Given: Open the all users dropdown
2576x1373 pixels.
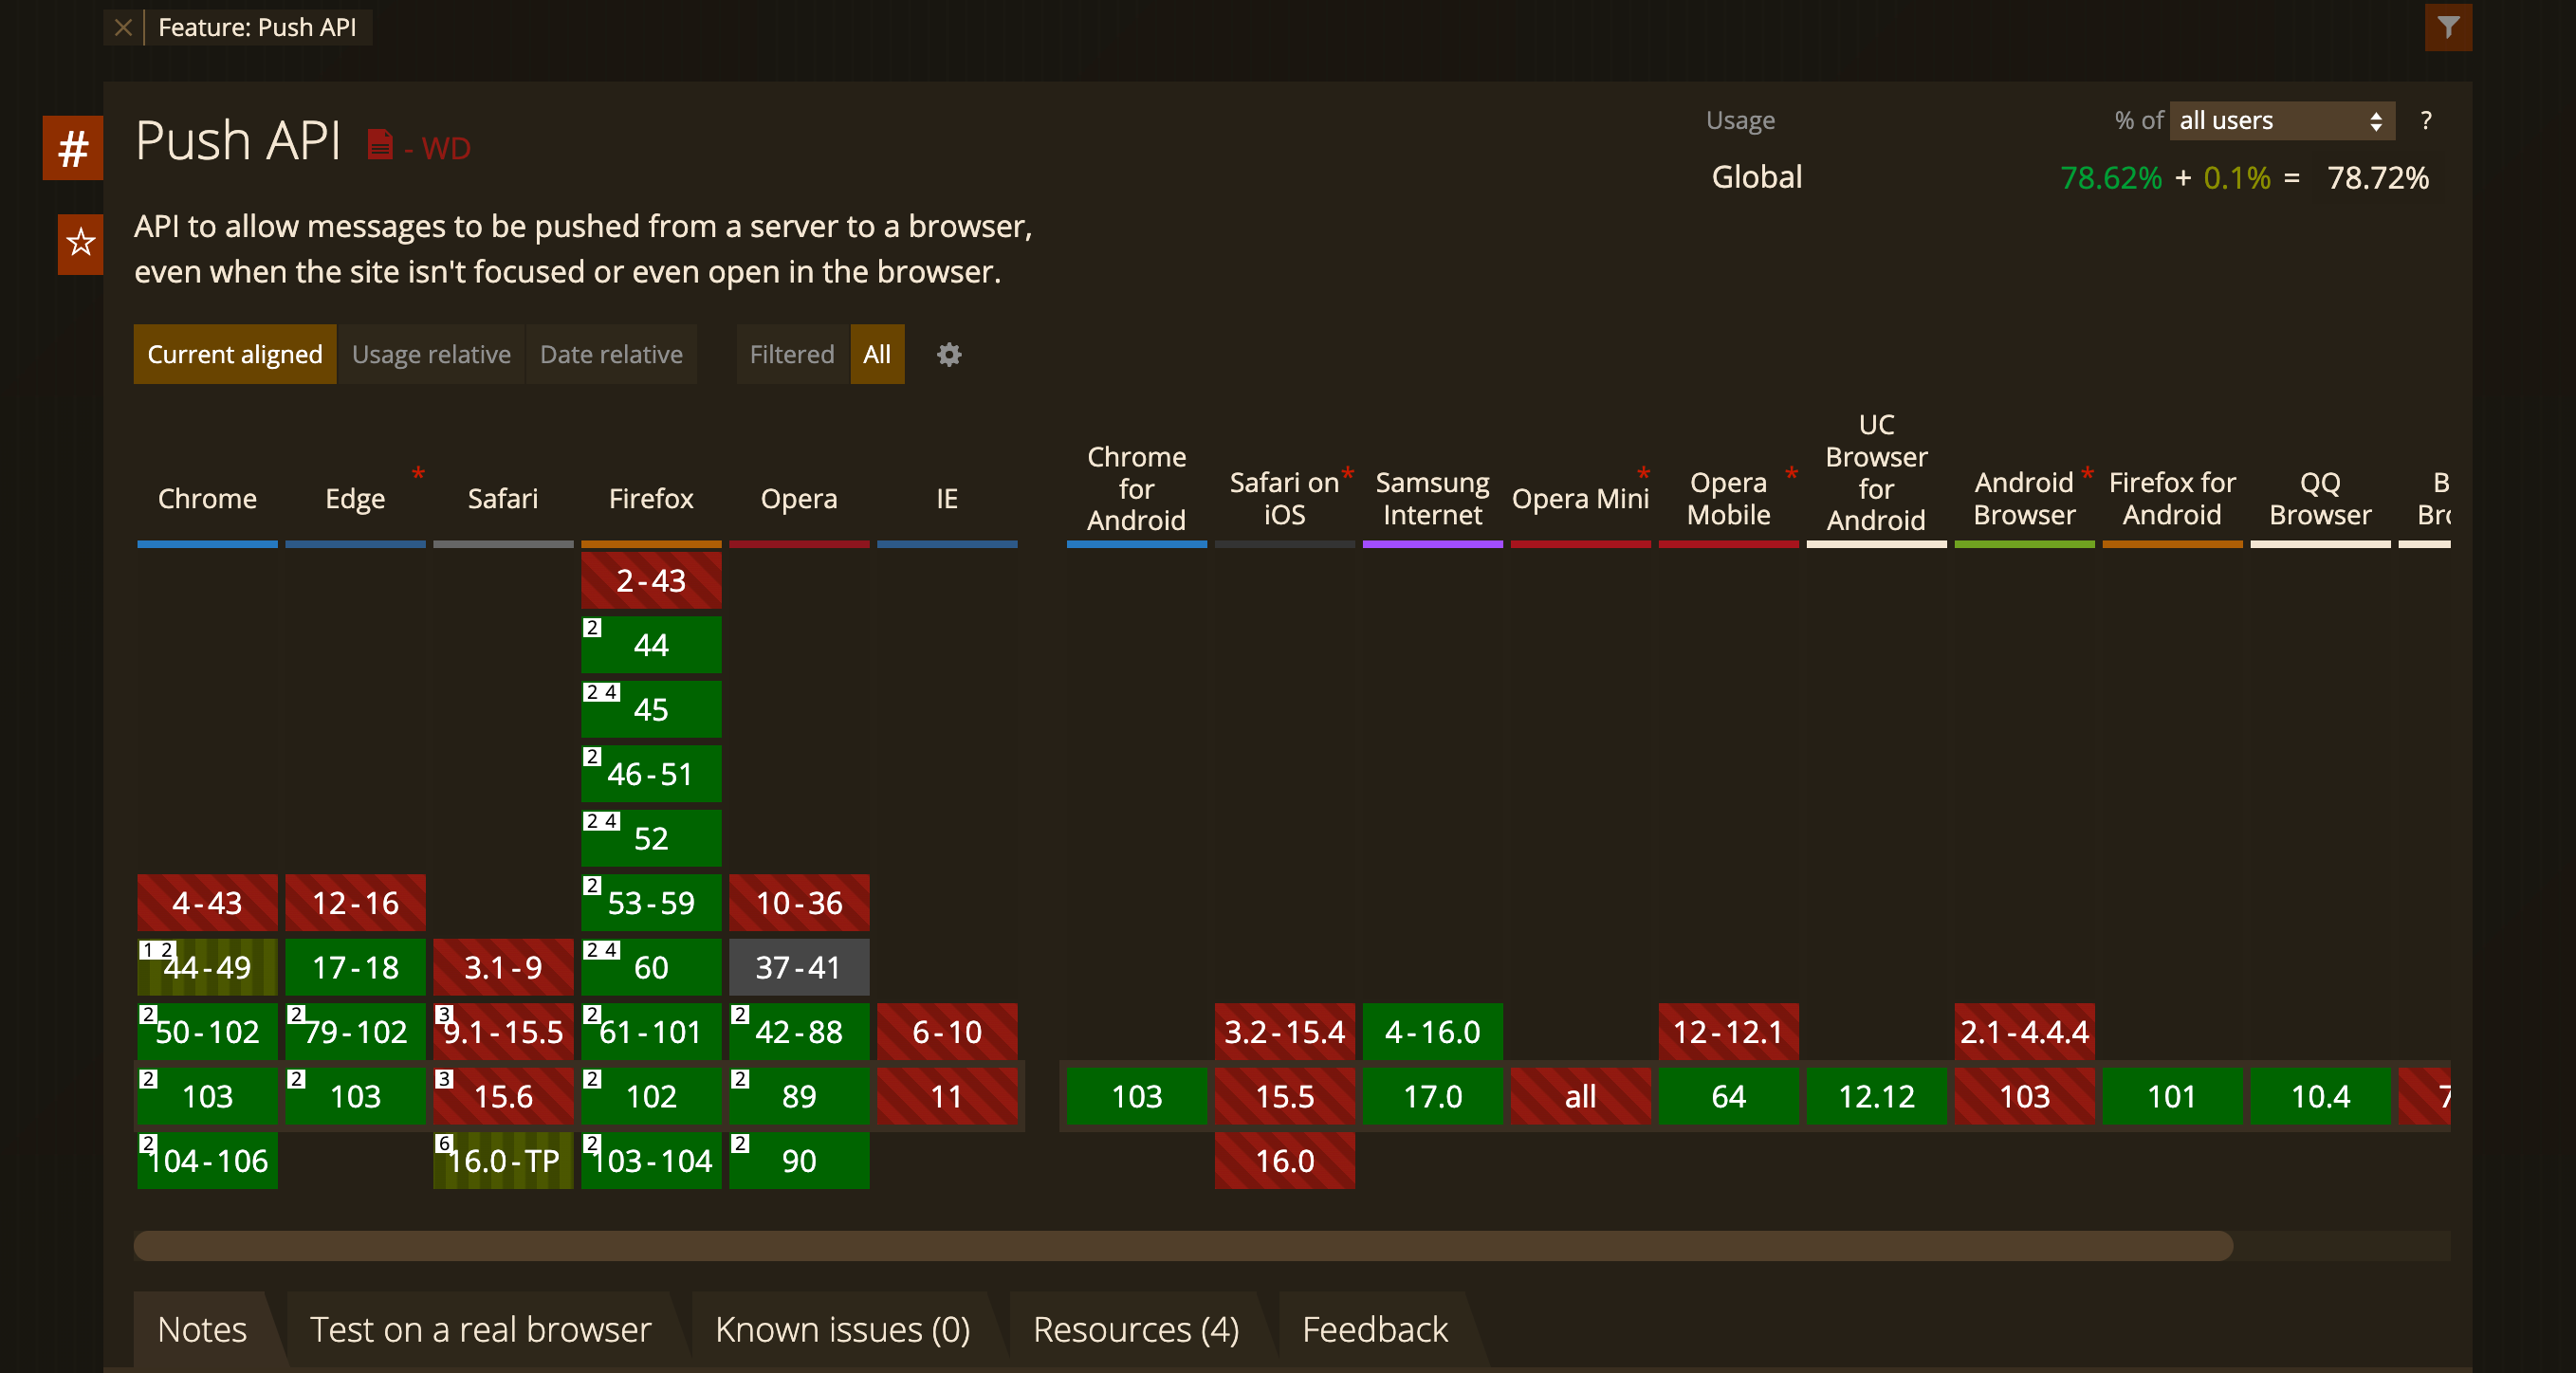Looking at the screenshot, I should click(2281, 121).
